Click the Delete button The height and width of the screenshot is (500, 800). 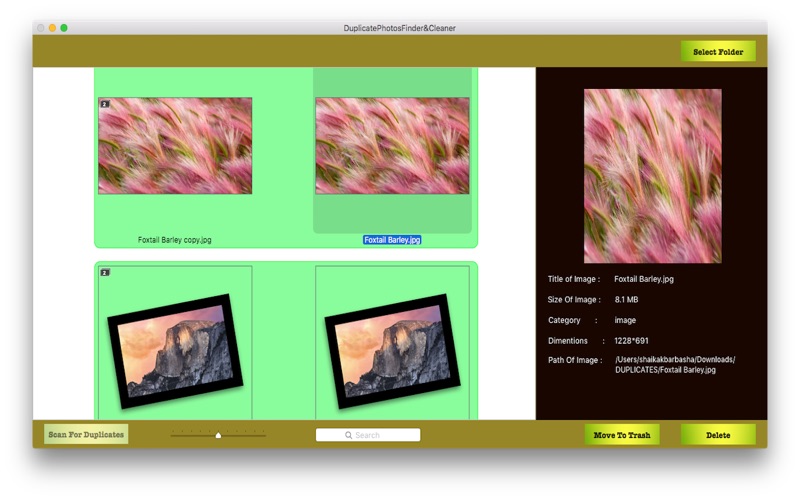718,435
